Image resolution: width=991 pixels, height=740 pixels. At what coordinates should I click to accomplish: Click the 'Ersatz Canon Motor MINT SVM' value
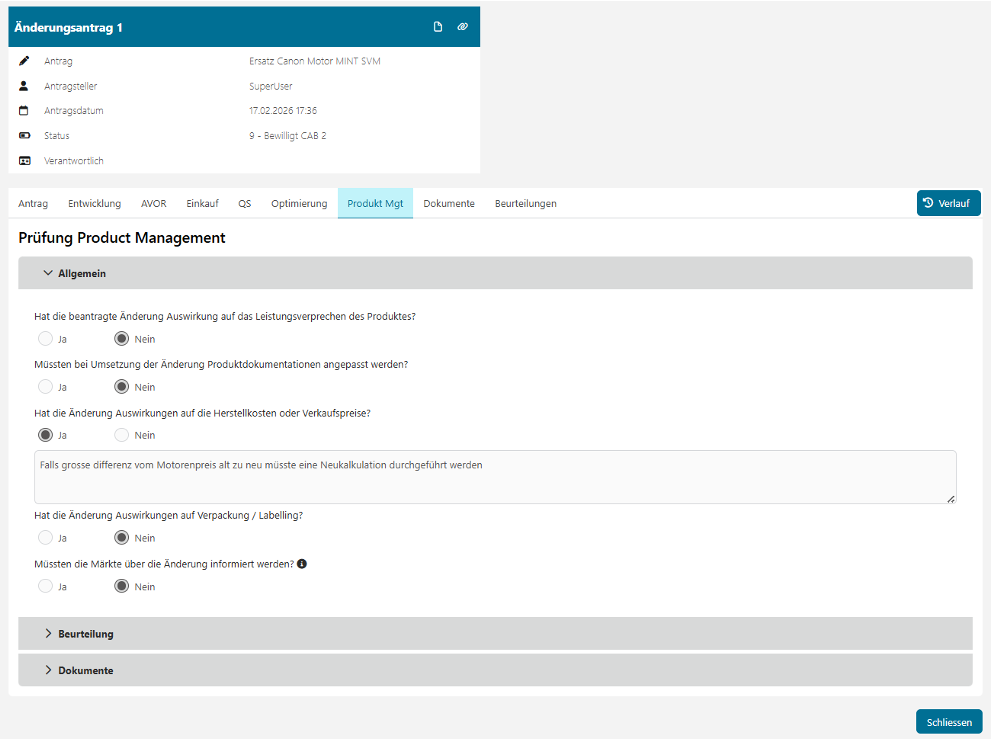315,61
